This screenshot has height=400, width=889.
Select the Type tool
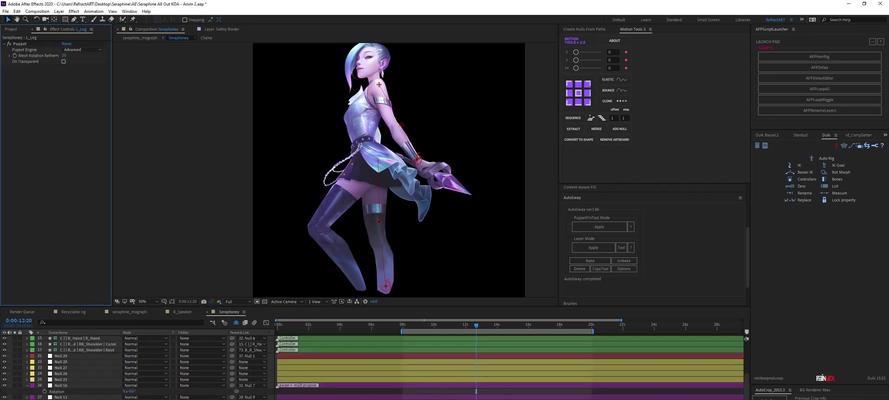pyautogui.click(x=83, y=19)
